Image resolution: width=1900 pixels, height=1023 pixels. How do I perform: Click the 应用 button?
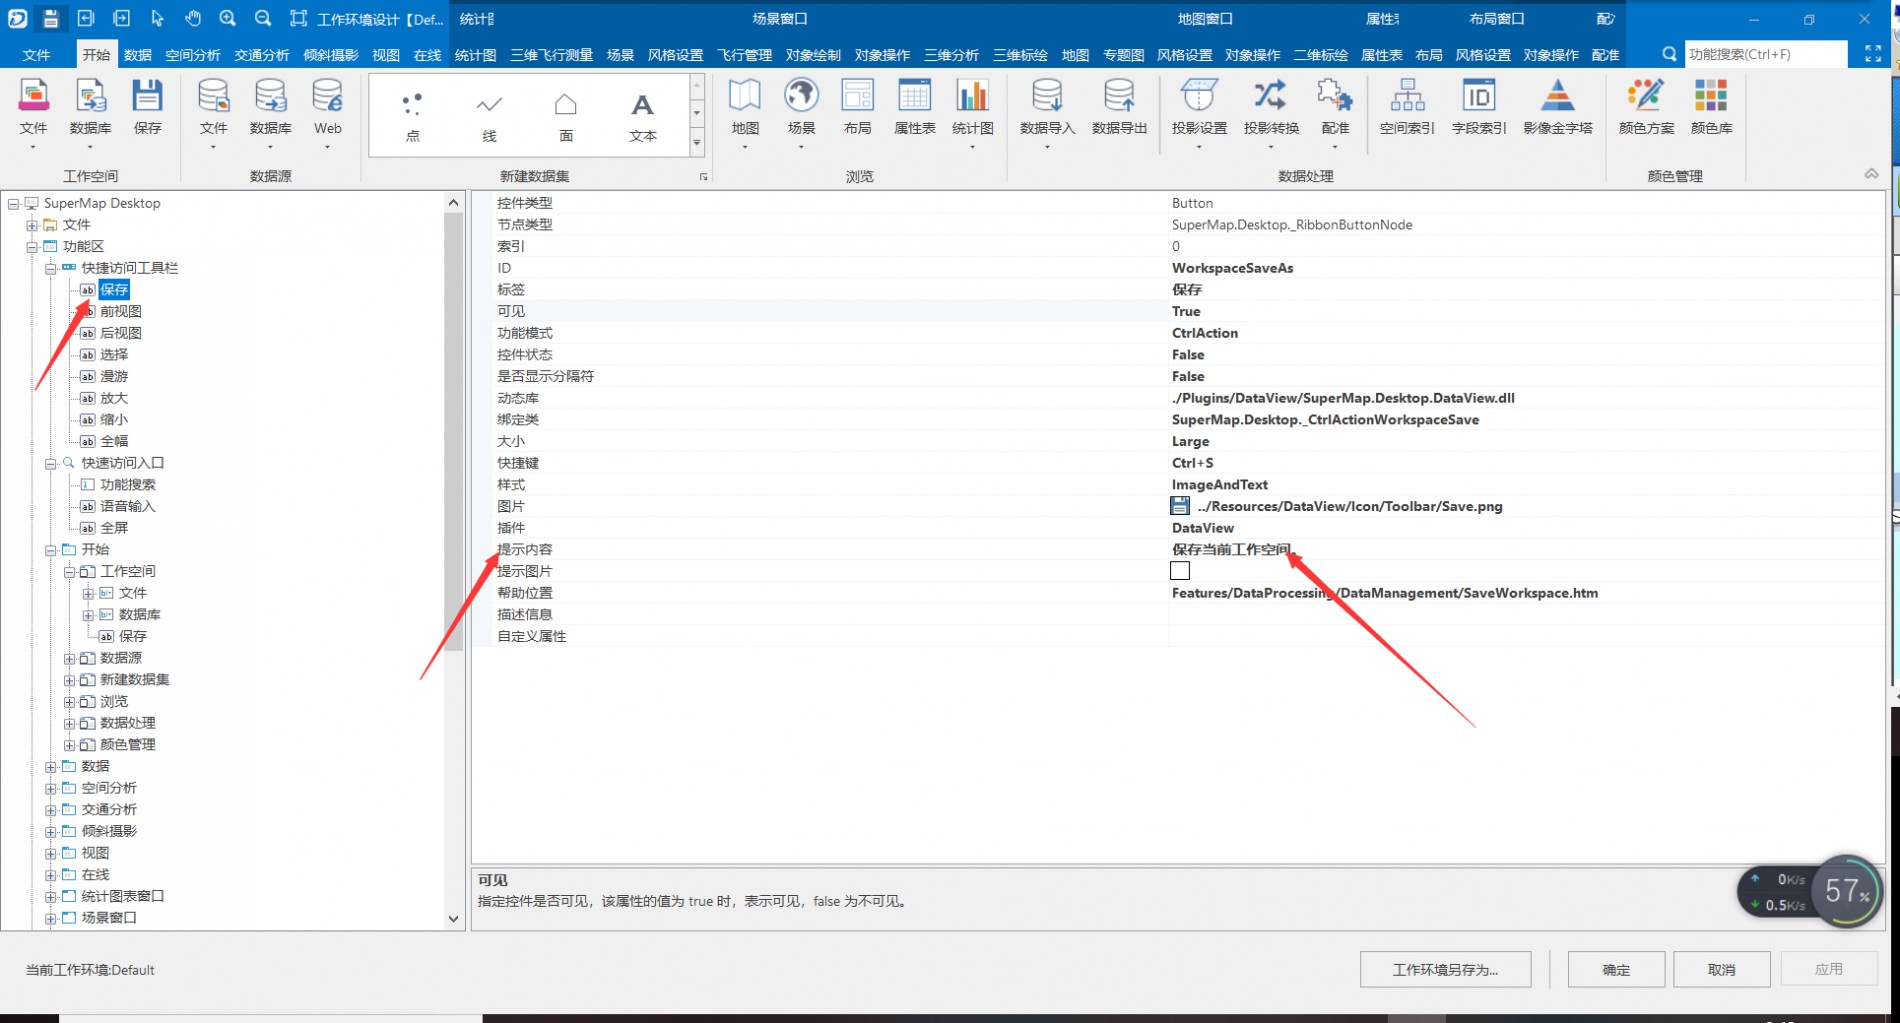1829,969
